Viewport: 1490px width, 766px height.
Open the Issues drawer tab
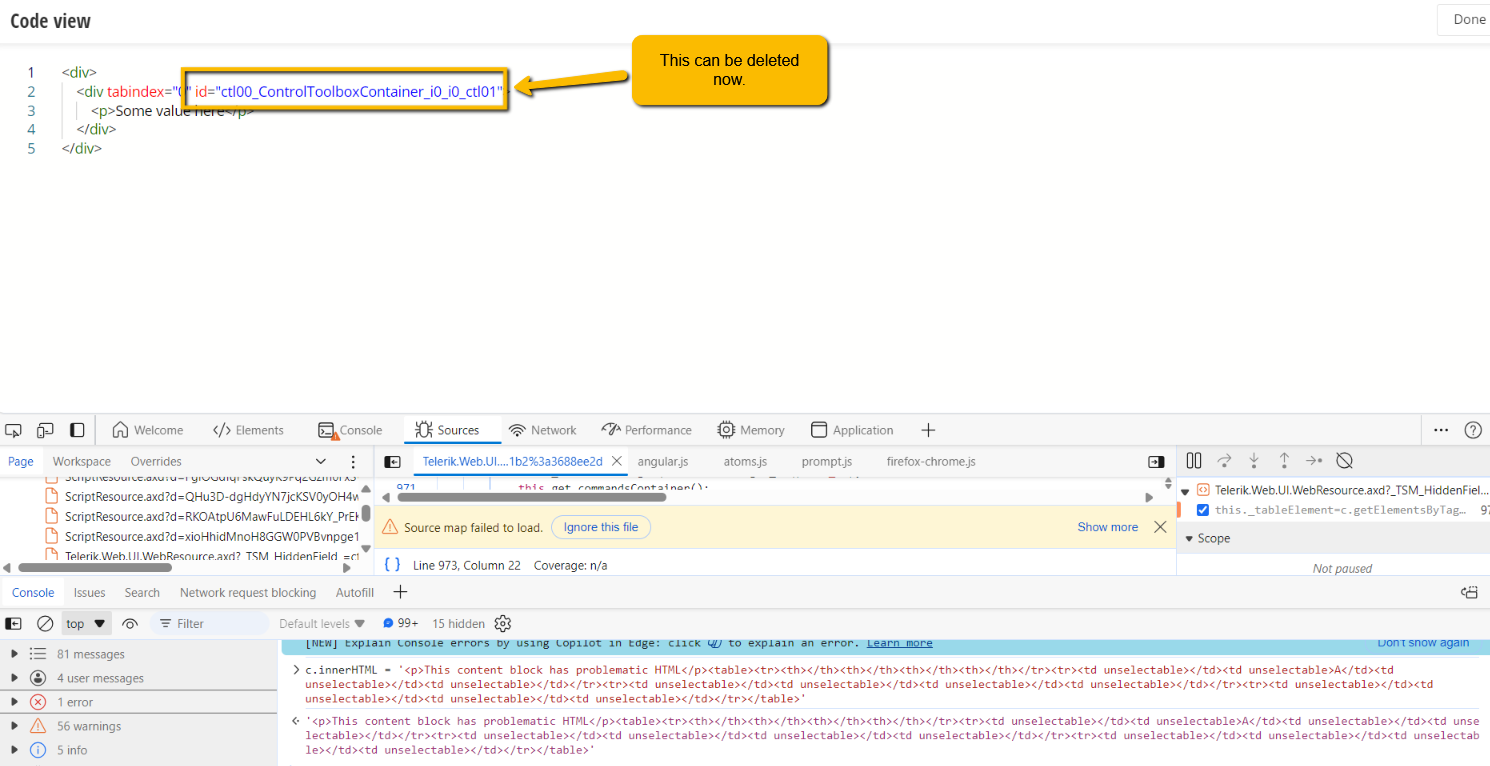pos(89,592)
